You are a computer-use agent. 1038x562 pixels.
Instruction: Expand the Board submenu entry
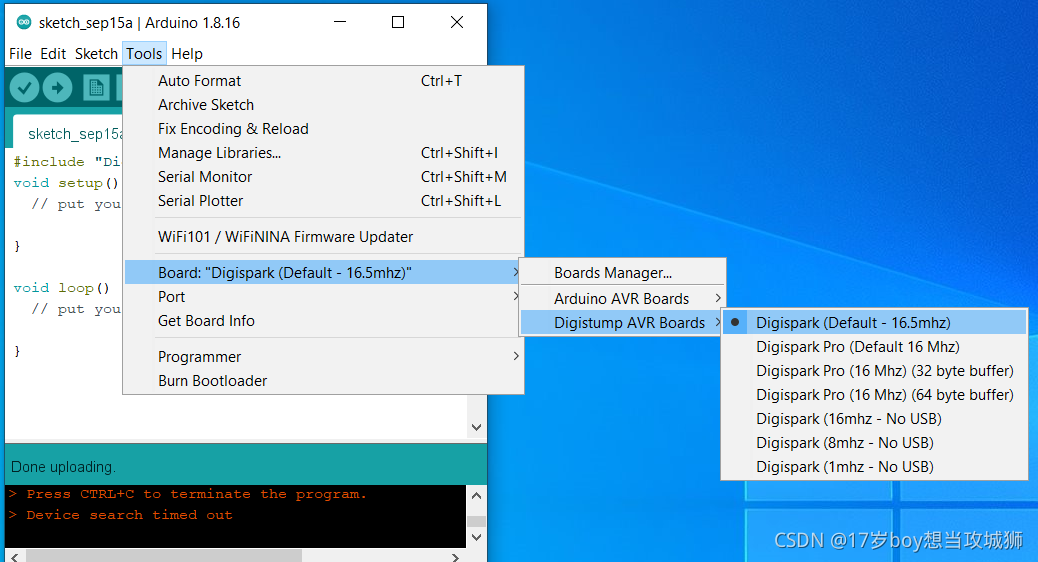click(x=323, y=273)
